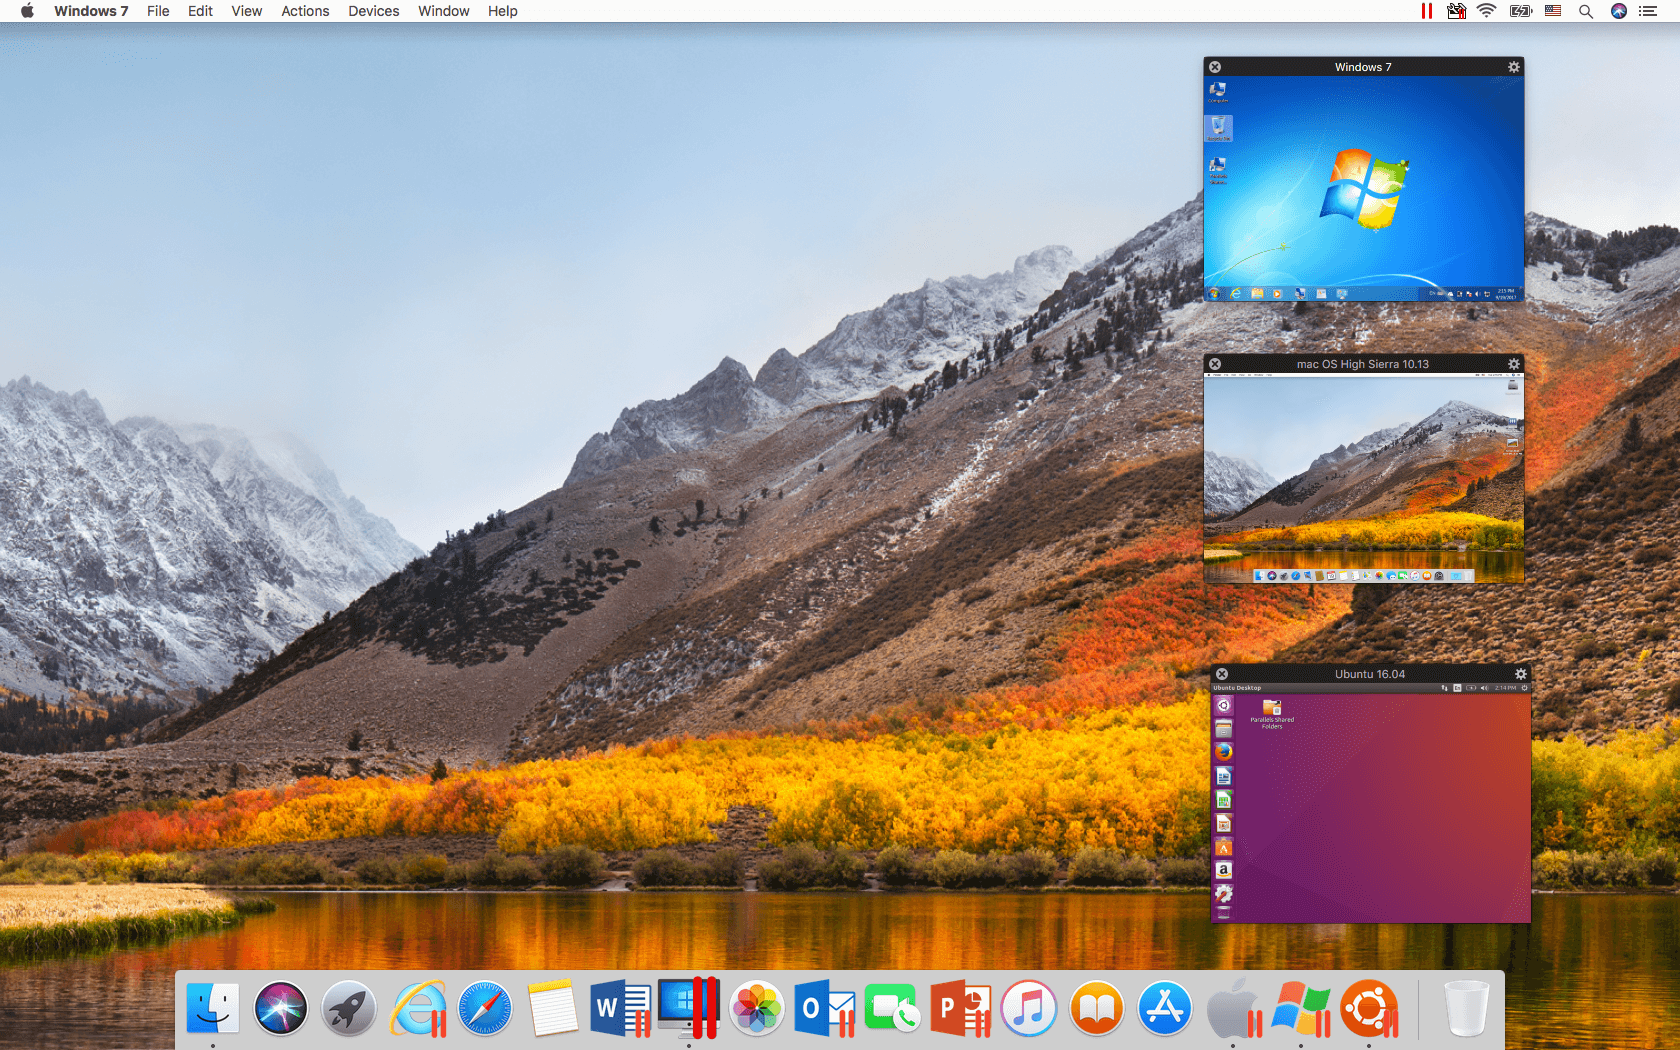Click Ubuntu Software orange bag icon
The height and width of the screenshot is (1050, 1680).
pyautogui.click(x=1223, y=847)
